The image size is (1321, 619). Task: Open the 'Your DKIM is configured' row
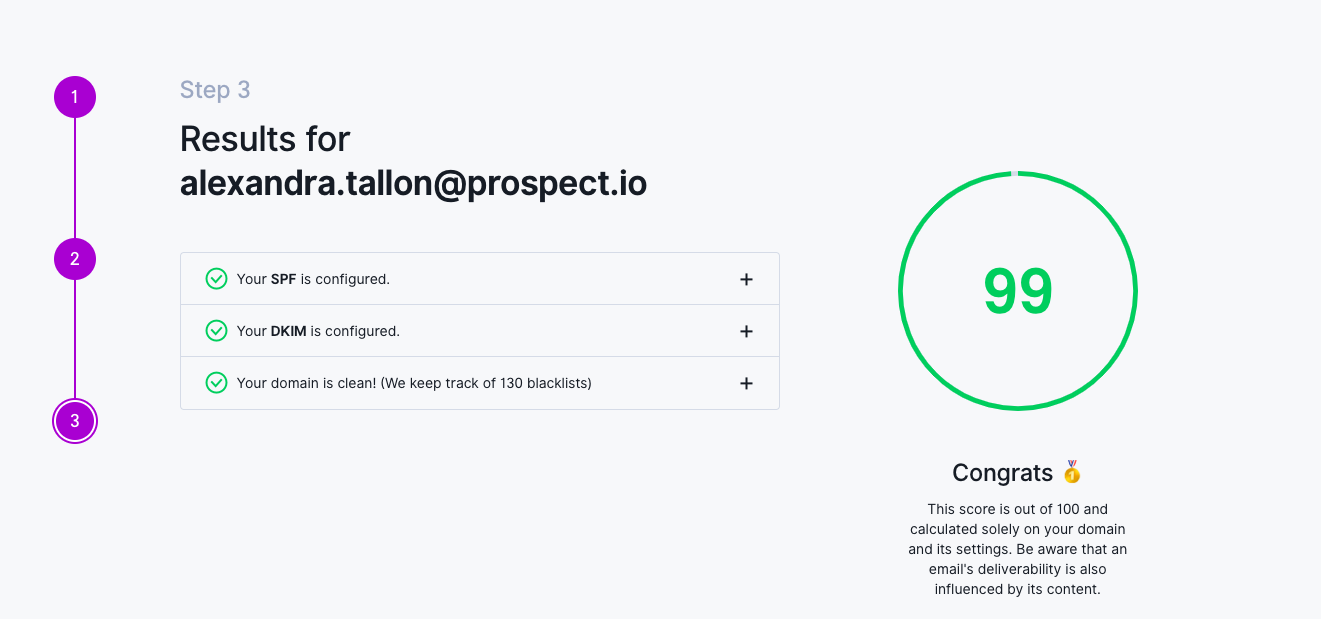coord(480,331)
